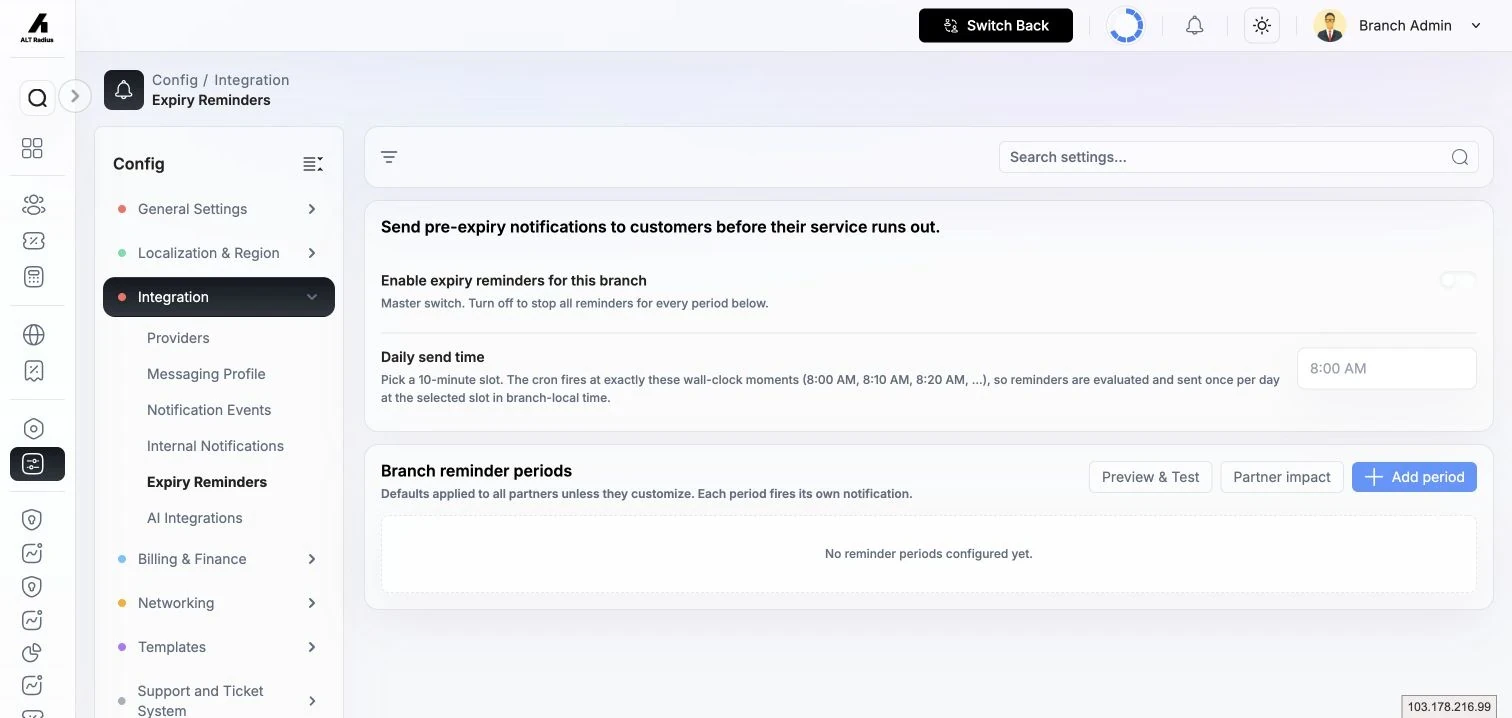Select Expiry Reminders menu item

pyautogui.click(x=207, y=482)
